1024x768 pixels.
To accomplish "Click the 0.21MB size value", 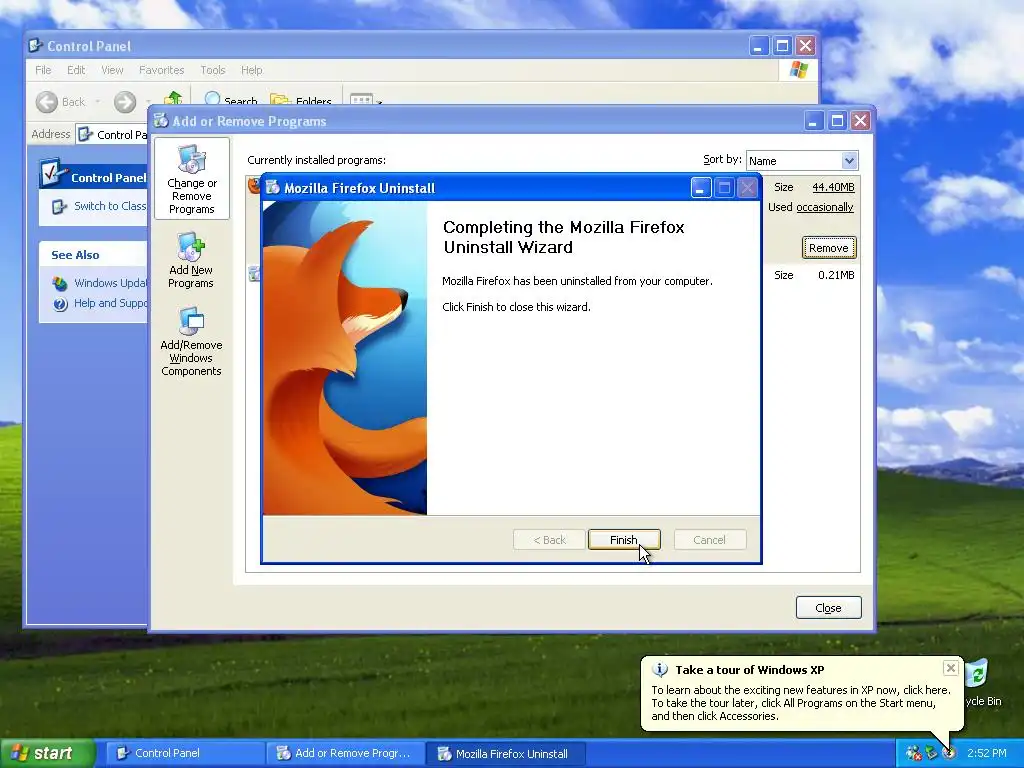I will 836,275.
